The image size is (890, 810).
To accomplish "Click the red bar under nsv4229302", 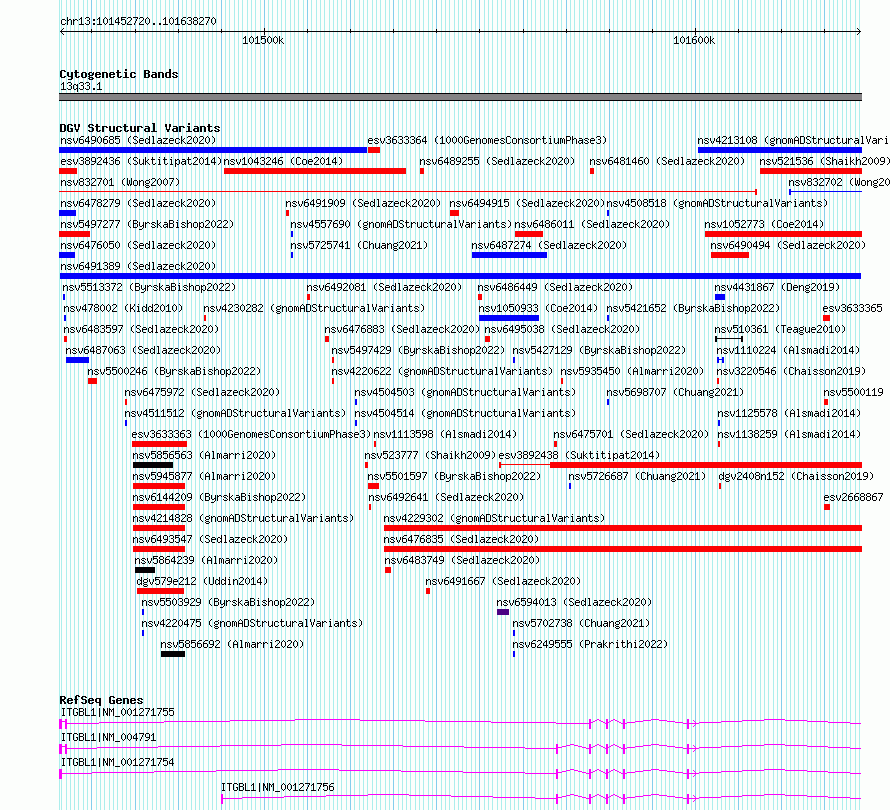I will pyautogui.click(x=623, y=528).
